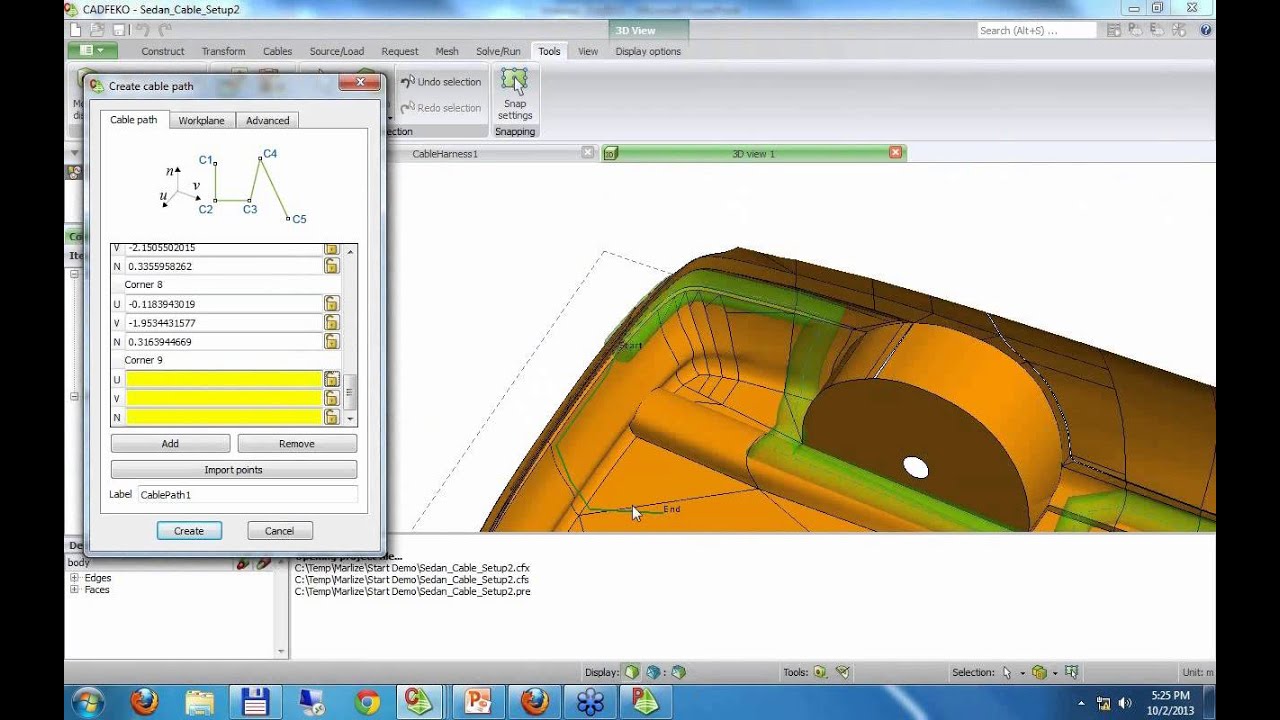Open the green application menu dropdown
Image resolution: width=1280 pixels, height=720 pixels.
click(x=93, y=50)
